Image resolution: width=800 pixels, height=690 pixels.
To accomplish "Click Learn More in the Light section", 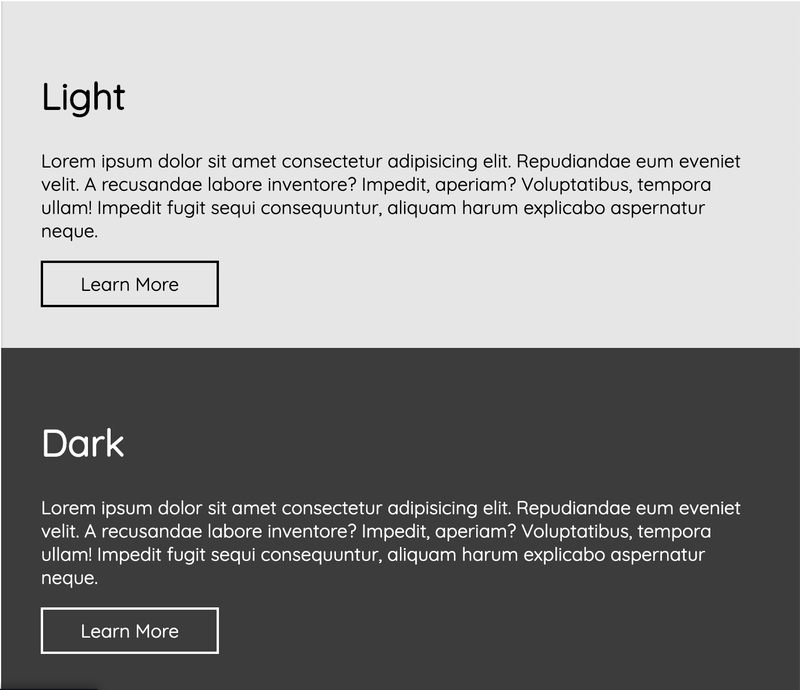I will click(129, 284).
